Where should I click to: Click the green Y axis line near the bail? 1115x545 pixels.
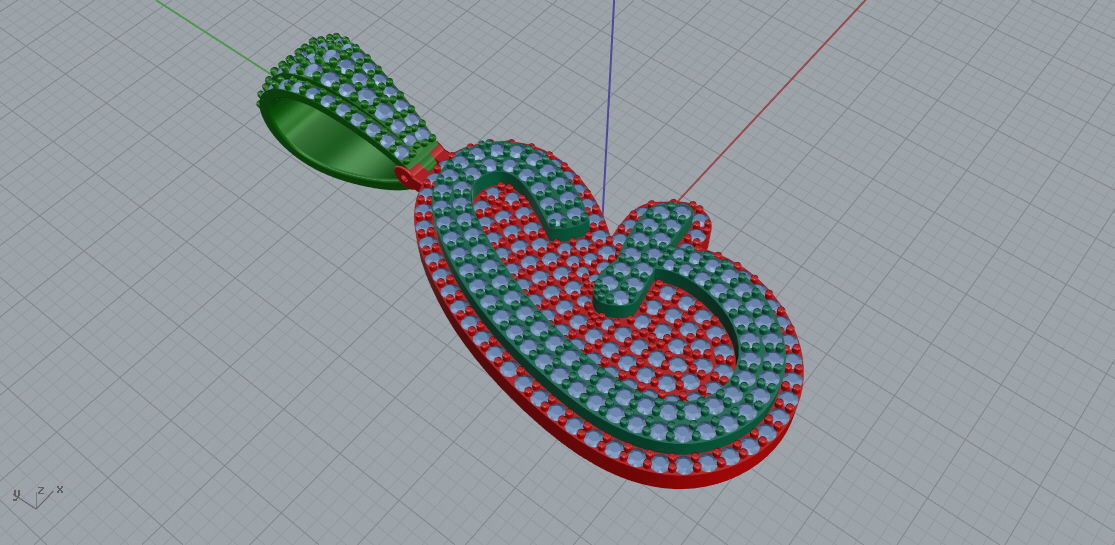(213, 37)
